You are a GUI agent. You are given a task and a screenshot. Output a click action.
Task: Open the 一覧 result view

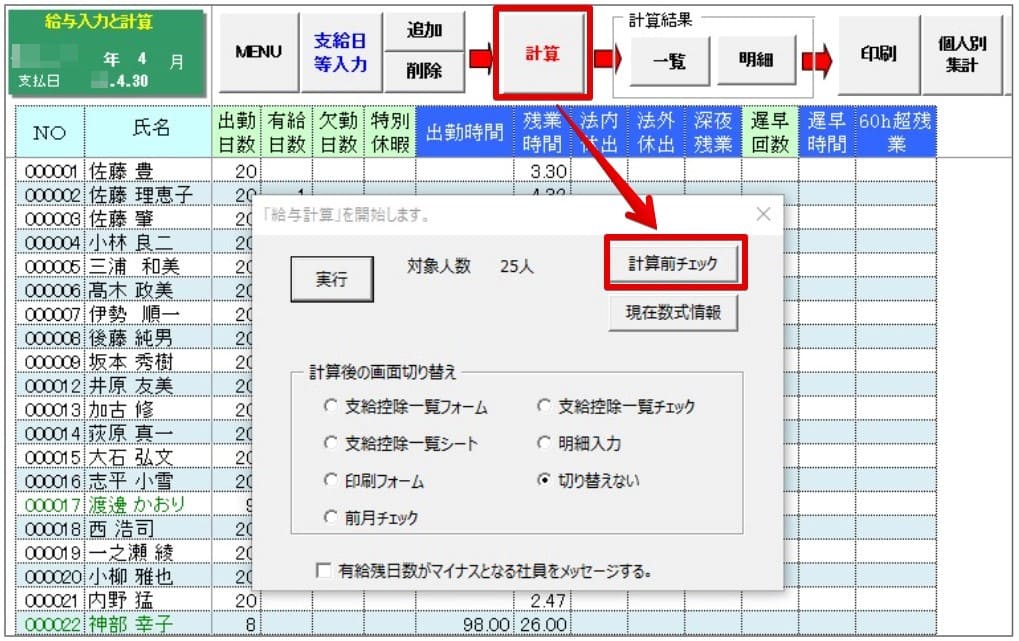669,61
